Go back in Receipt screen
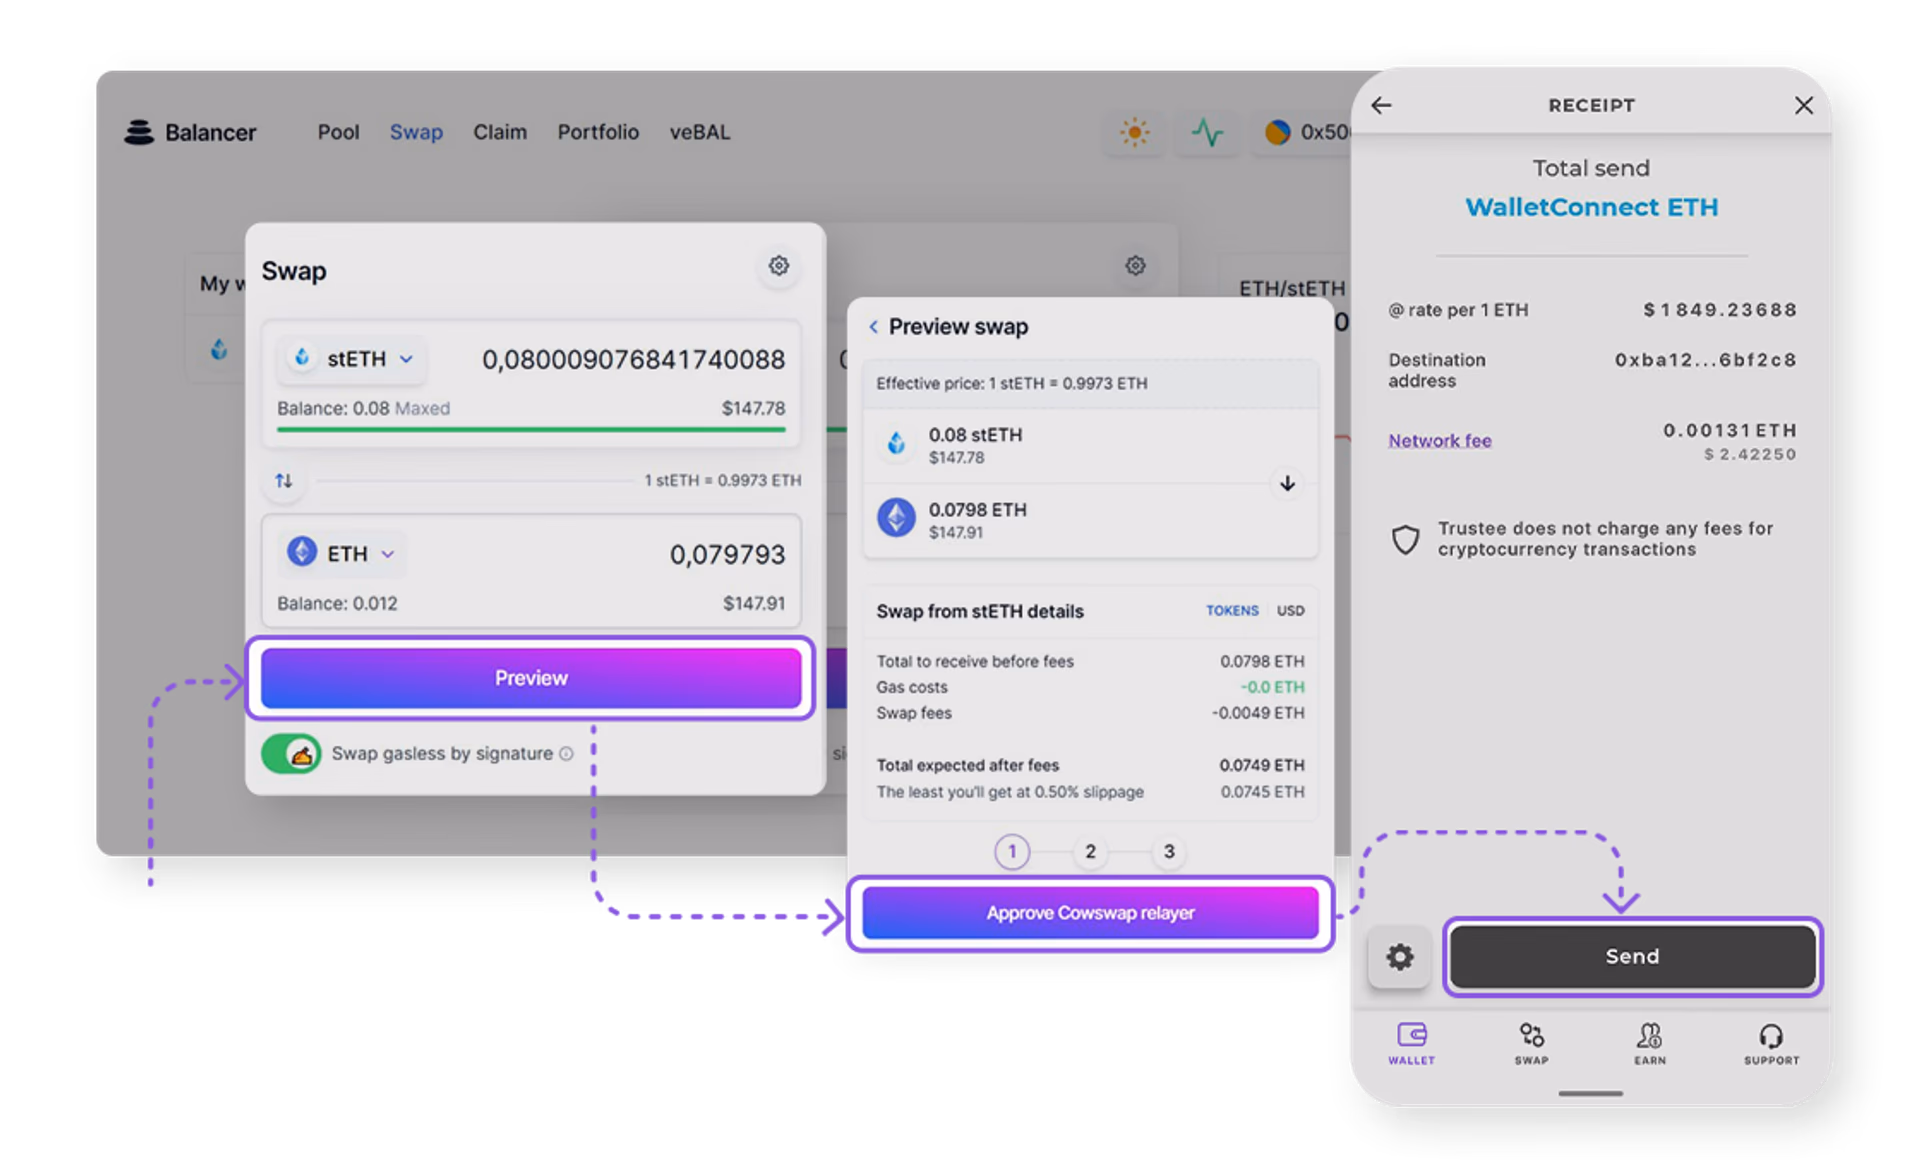Image resolution: width=1920 pixels, height=1173 pixels. coord(1382,105)
